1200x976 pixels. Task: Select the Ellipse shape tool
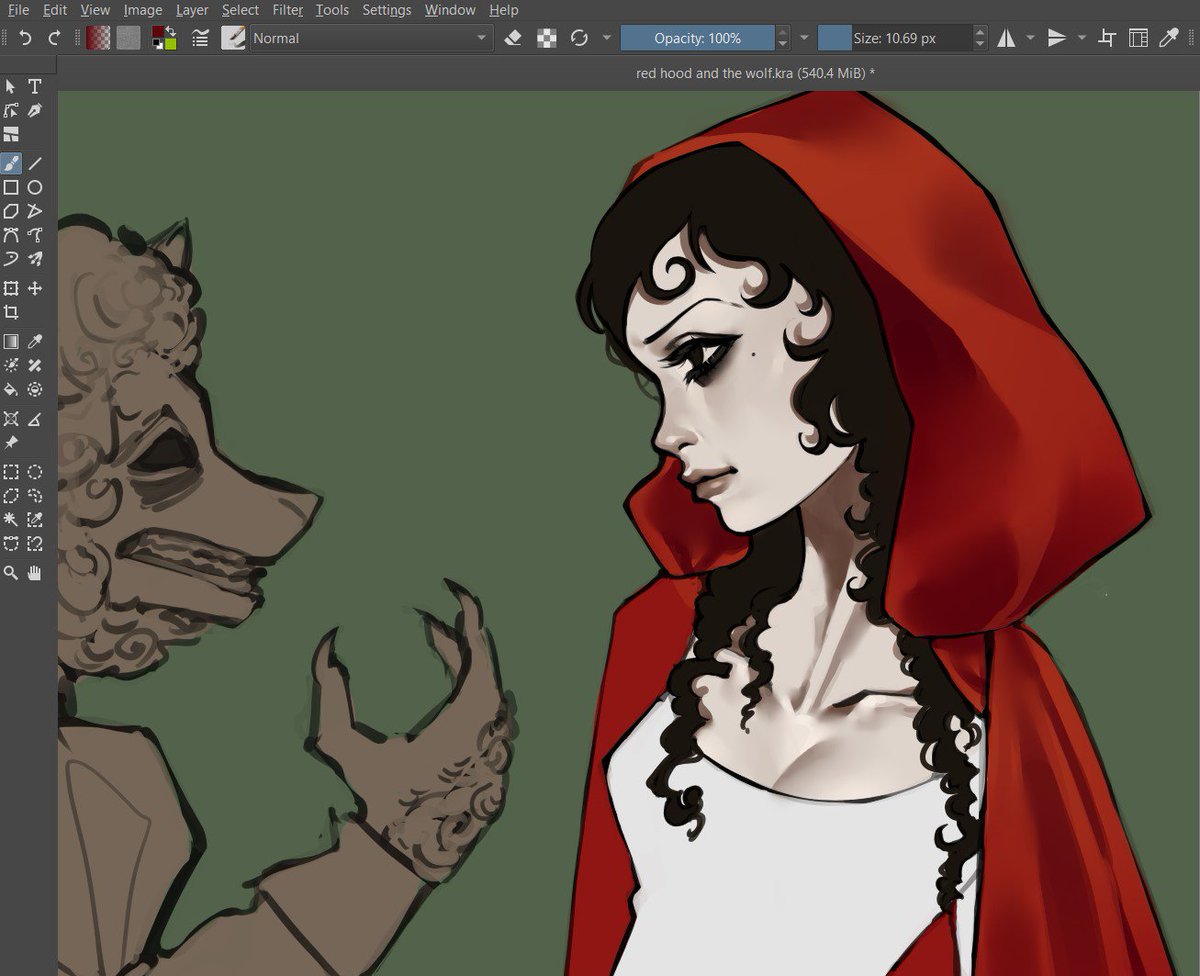pyautogui.click(x=35, y=187)
